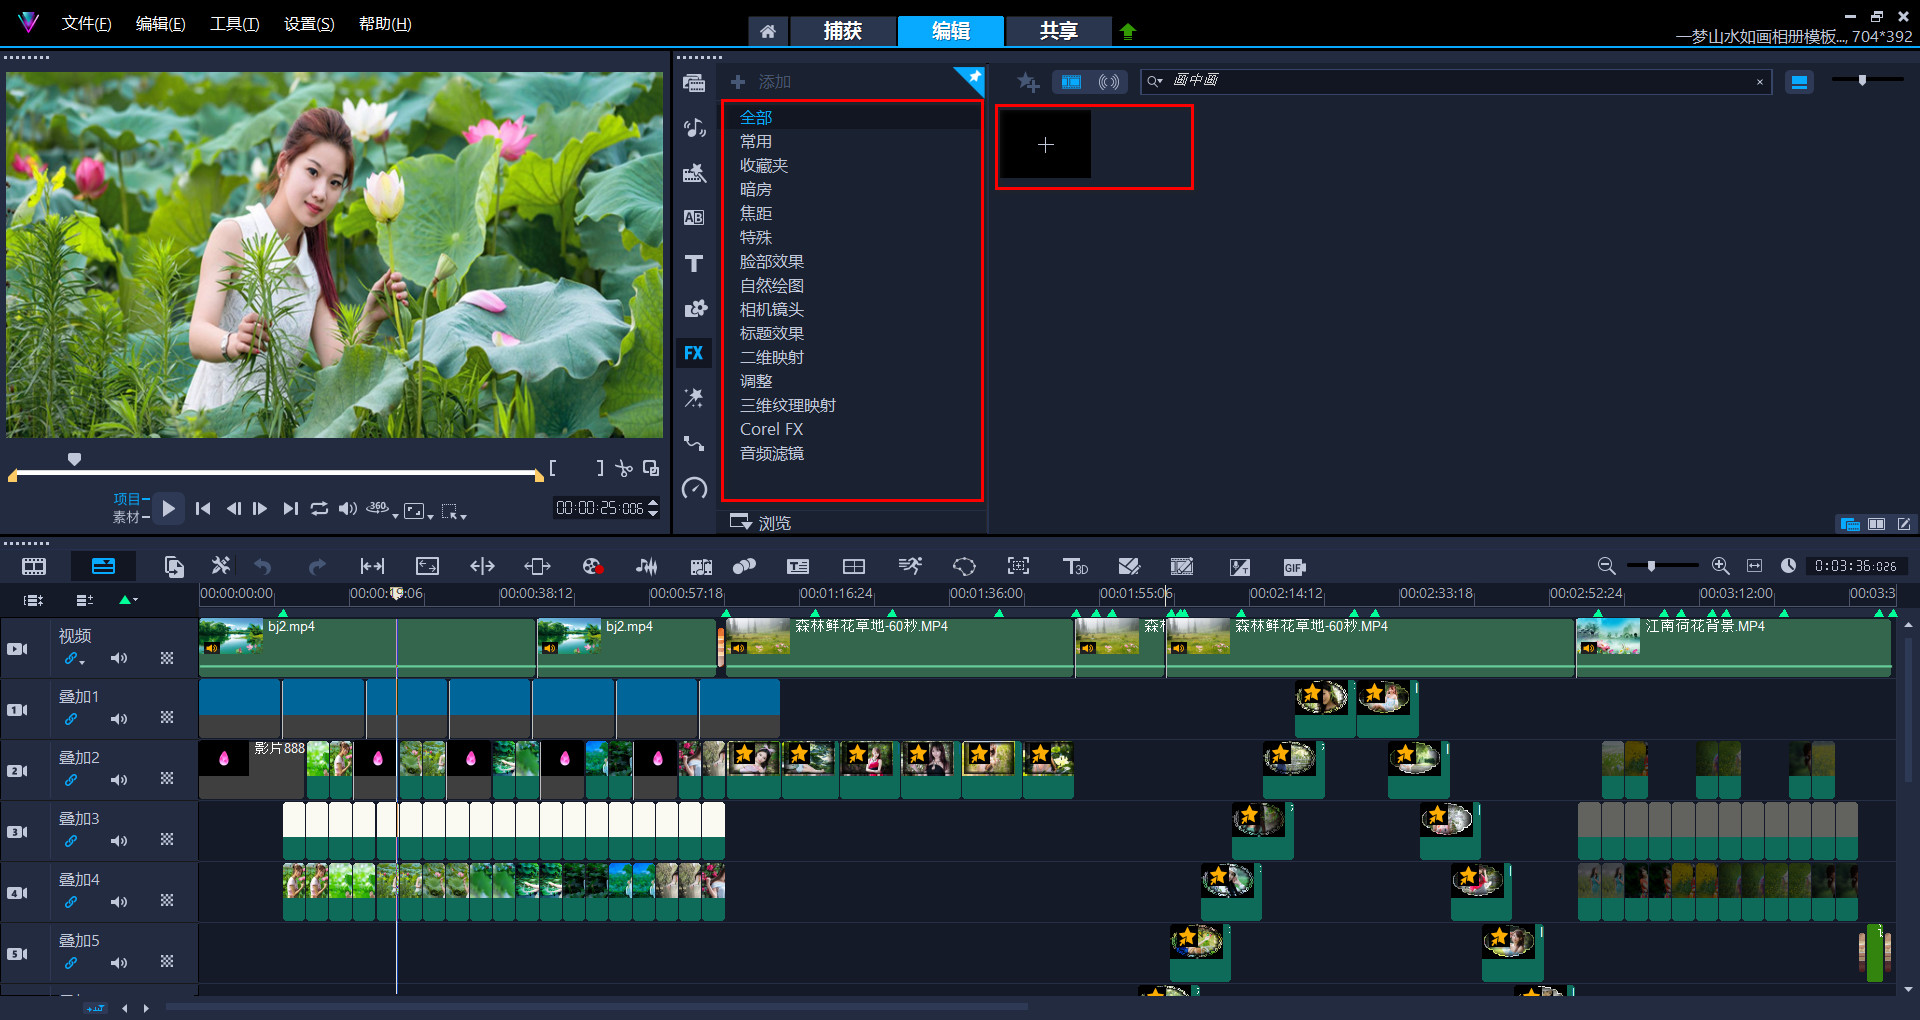1920x1020 pixels.
Task: Open the Media library panel icon
Action: click(694, 83)
